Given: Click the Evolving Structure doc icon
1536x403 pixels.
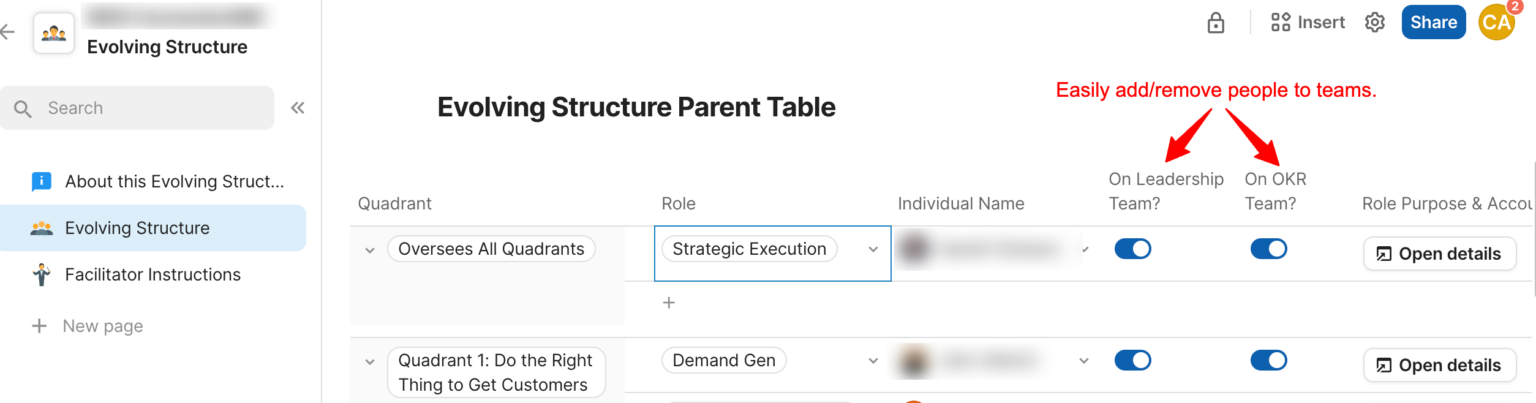Looking at the screenshot, I should pos(54,33).
